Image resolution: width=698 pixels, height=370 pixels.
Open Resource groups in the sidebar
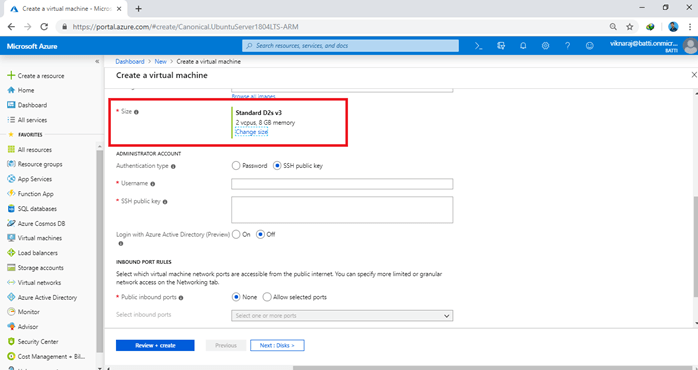pyautogui.click(x=35, y=164)
